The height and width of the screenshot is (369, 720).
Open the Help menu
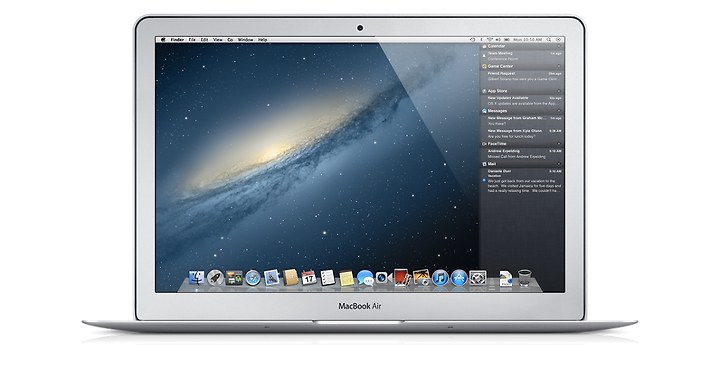(262, 40)
